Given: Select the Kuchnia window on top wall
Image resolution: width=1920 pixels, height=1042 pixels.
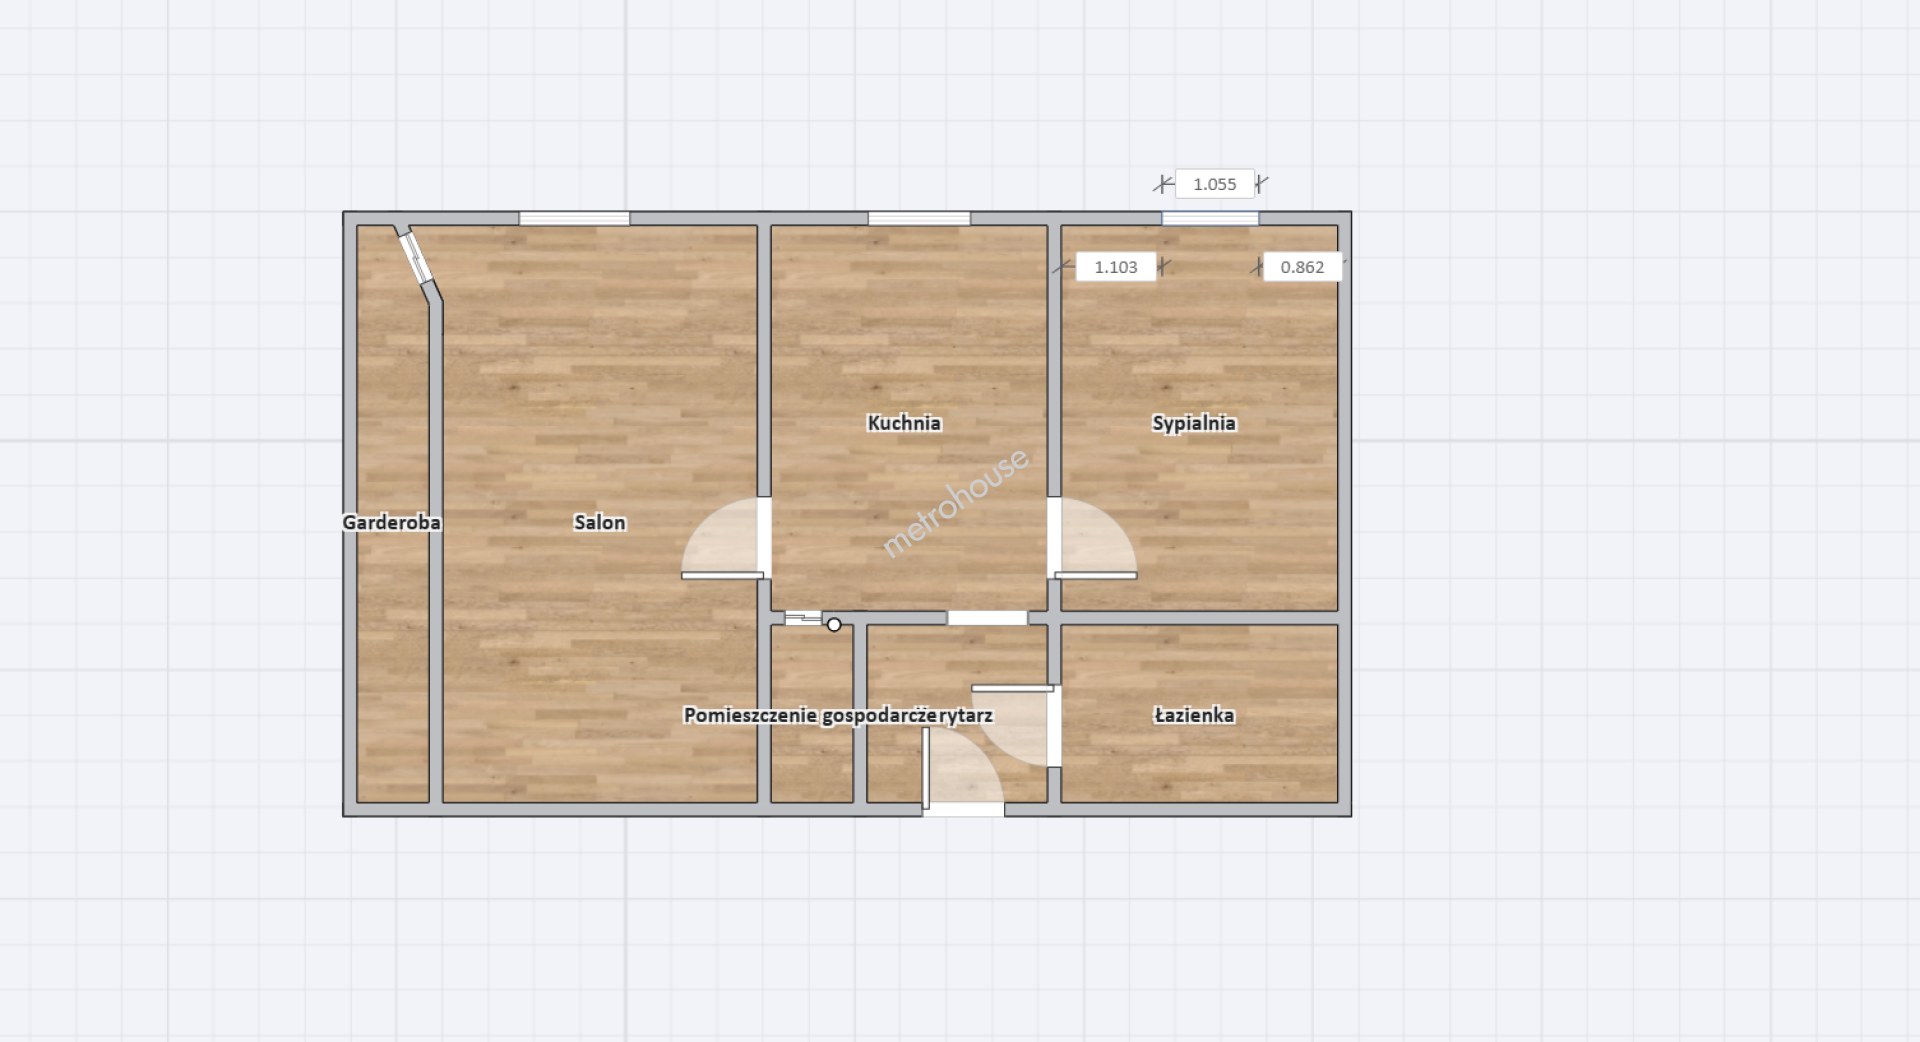Looking at the screenshot, I should point(919,218).
